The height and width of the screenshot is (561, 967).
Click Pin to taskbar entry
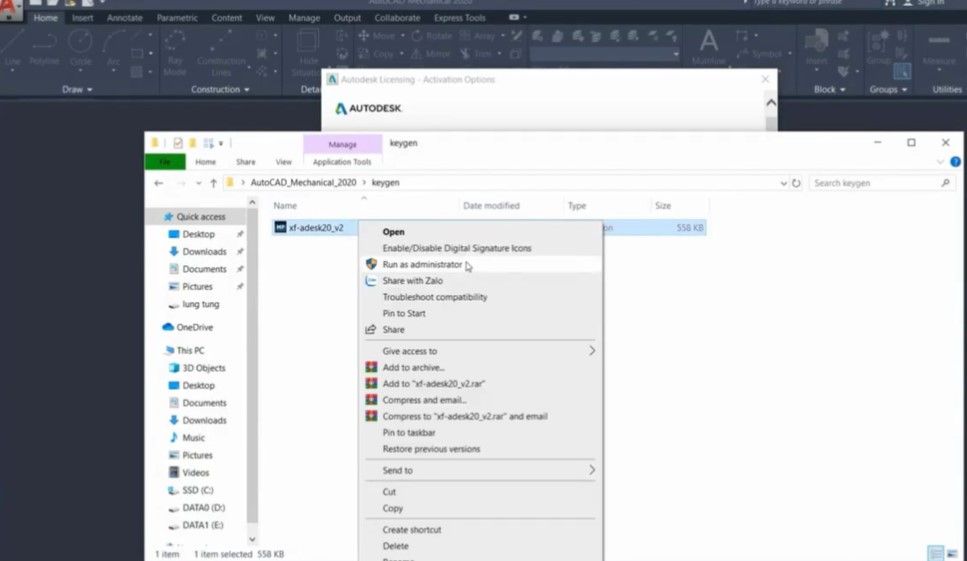pyautogui.click(x=409, y=433)
